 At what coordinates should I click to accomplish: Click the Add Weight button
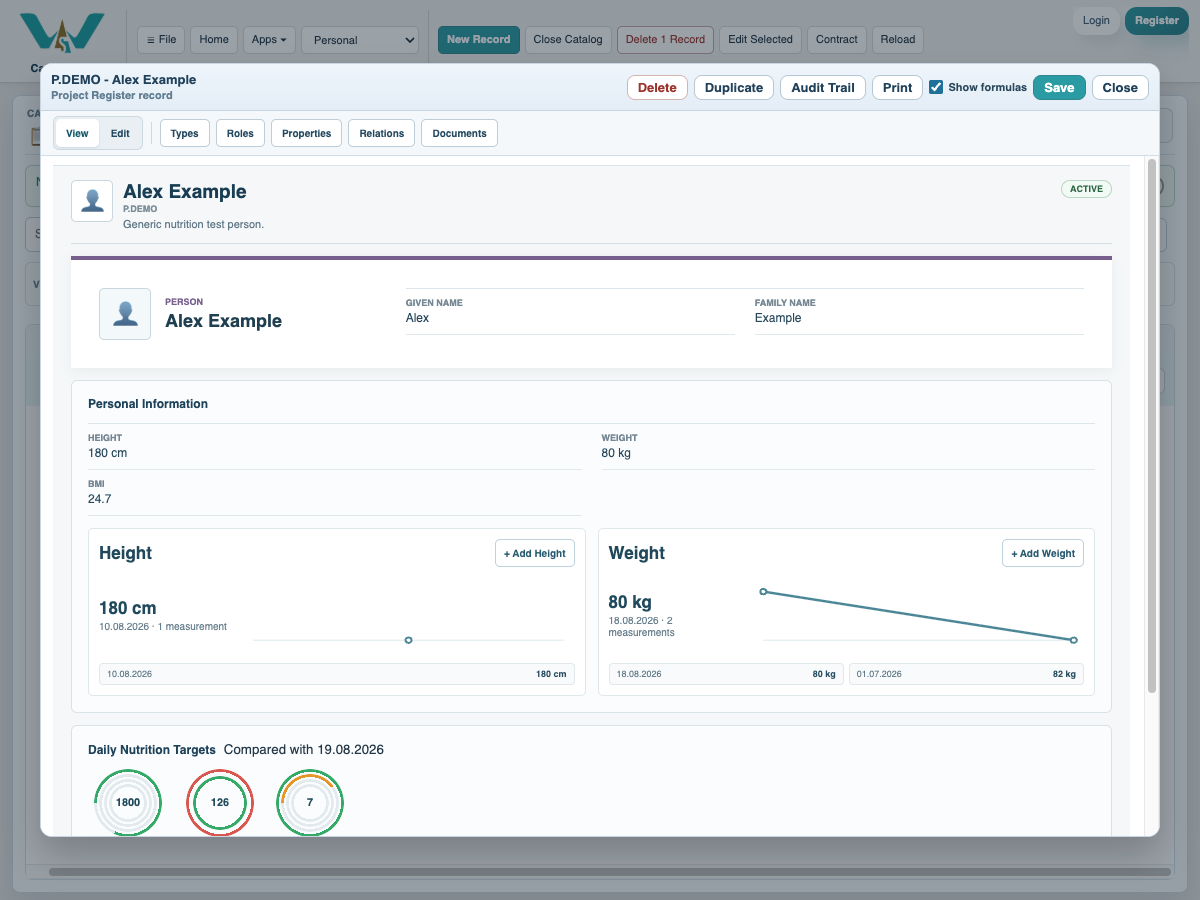click(1043, 553)
